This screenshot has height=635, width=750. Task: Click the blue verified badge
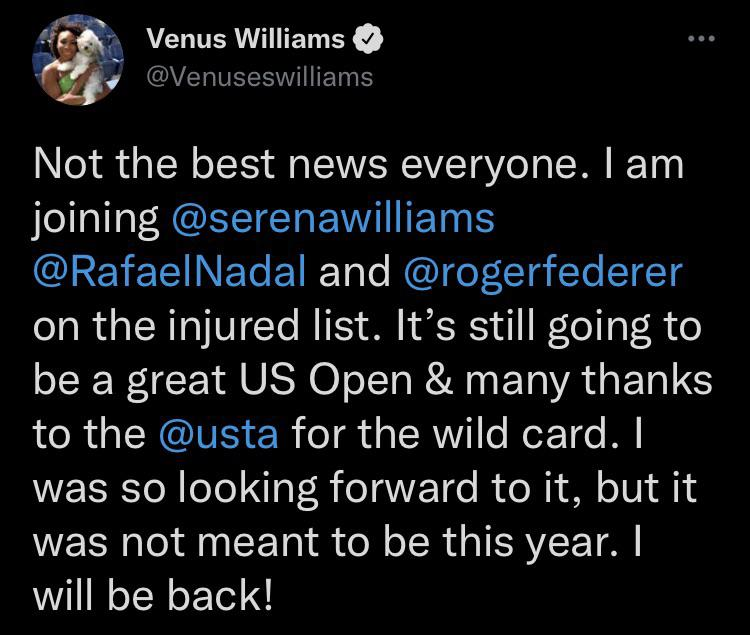pyautogui.click(x=369, y=41)
